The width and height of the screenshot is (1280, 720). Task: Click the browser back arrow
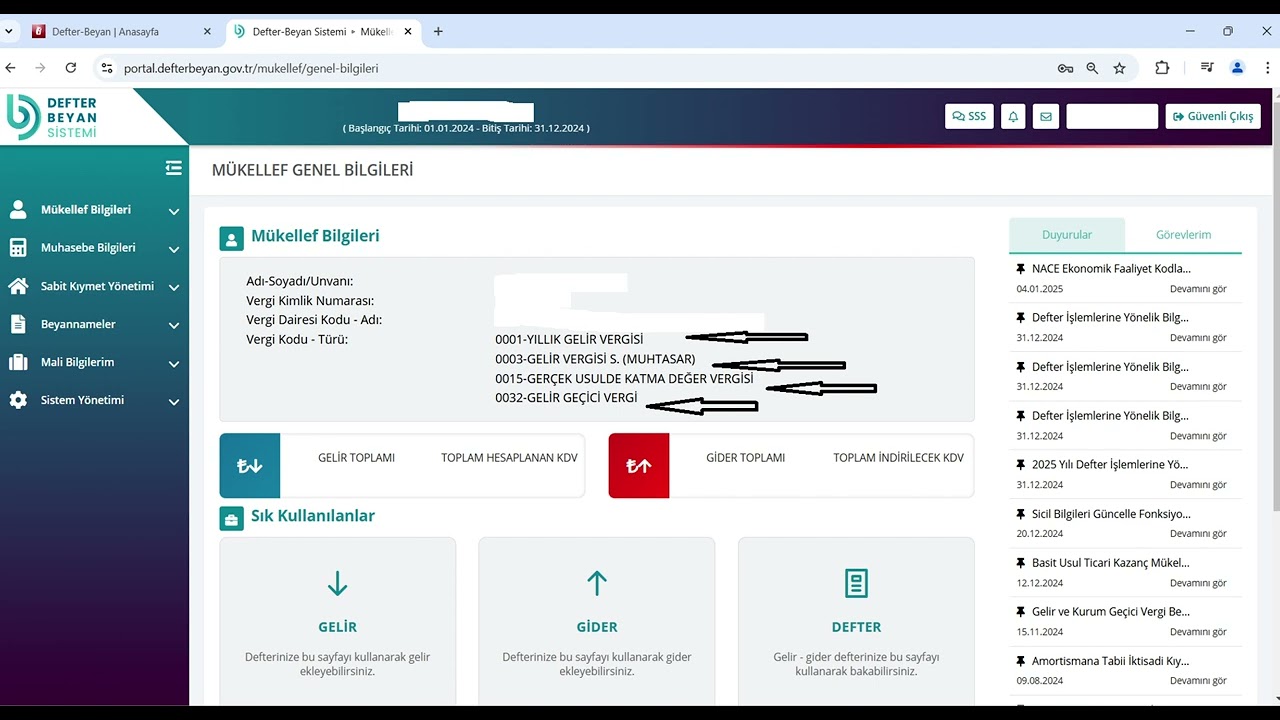(11, 68)
